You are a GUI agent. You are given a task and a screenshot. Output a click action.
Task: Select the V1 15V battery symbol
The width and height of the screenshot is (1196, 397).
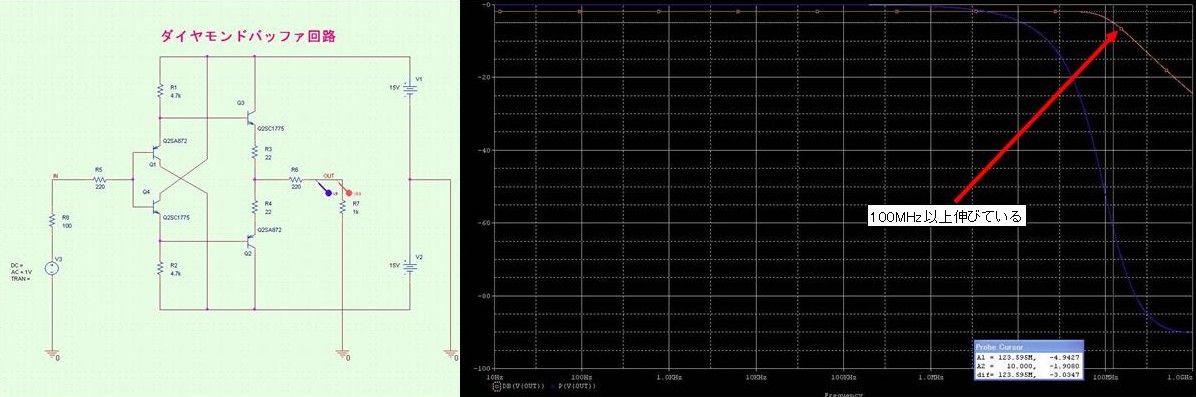coord(410,89)
